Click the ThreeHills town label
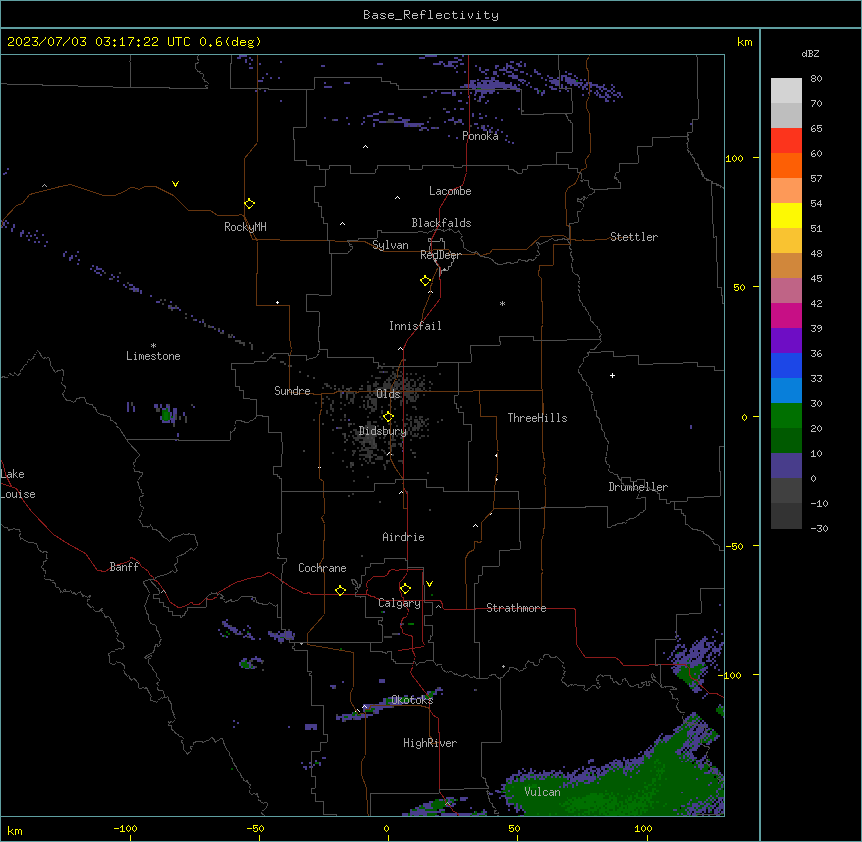Viewport: 862px width, 842px height. pos(537,418)
